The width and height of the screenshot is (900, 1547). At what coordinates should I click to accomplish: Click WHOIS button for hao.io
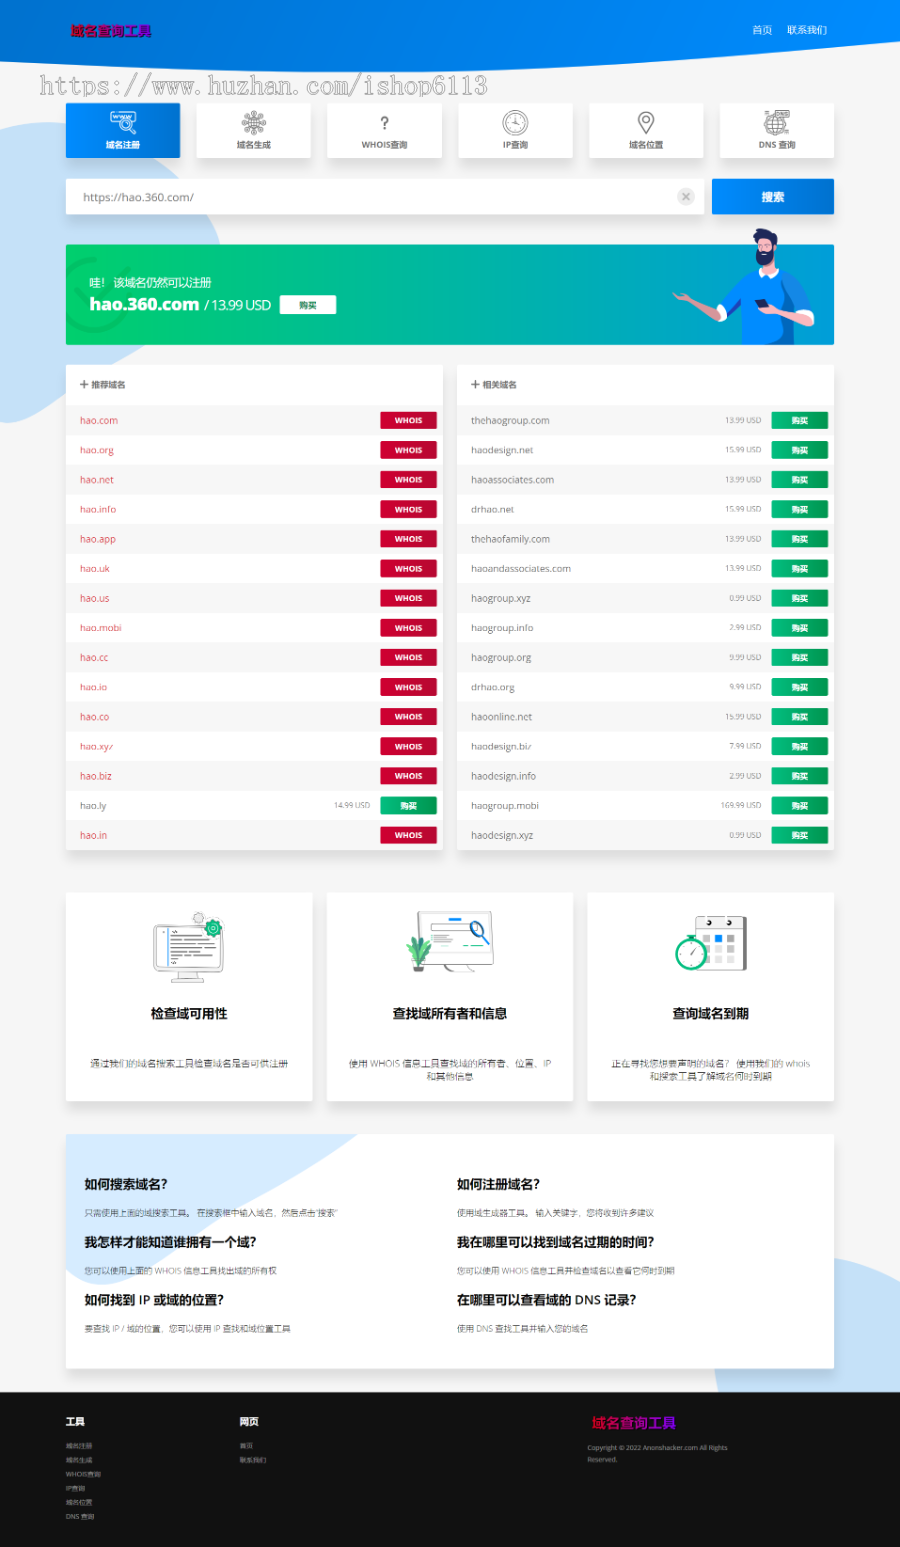[408, 687]
